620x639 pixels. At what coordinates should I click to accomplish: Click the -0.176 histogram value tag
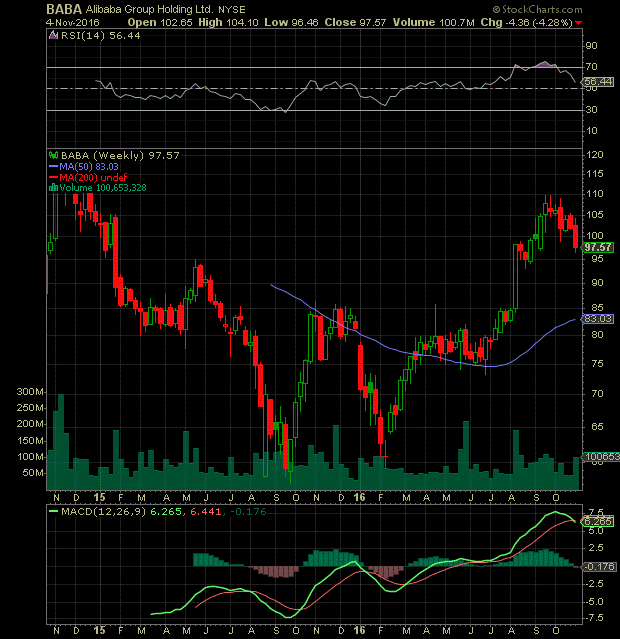coord(597,567)
